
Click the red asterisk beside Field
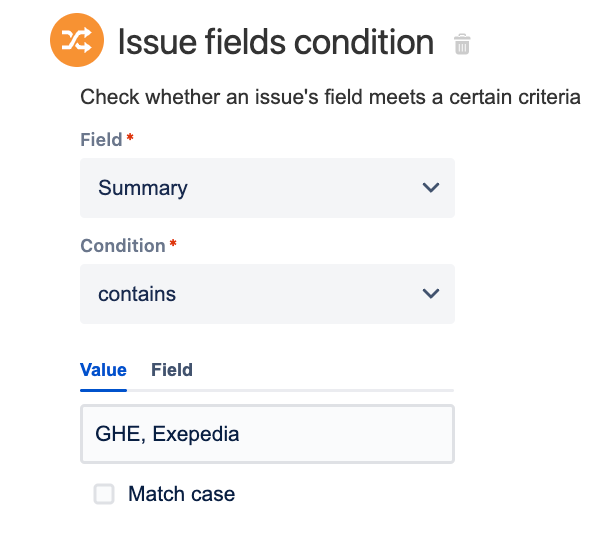(130, 137)
